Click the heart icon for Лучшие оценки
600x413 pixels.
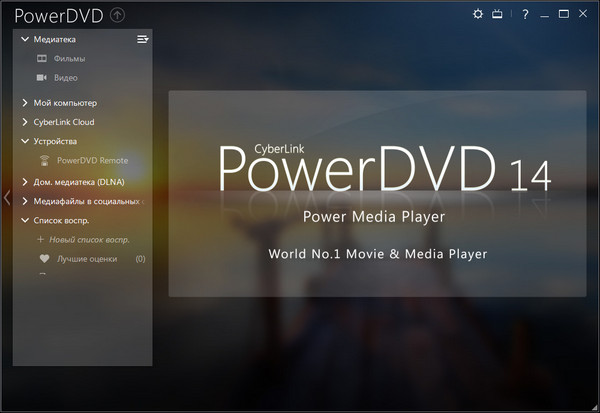click(x=43, y=259)
